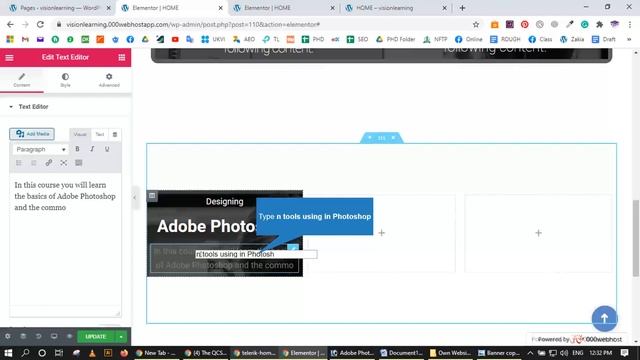The height and width of the screenshot is (360, 640).
Task: Go back to the previous page
Action: click(10, 24)
